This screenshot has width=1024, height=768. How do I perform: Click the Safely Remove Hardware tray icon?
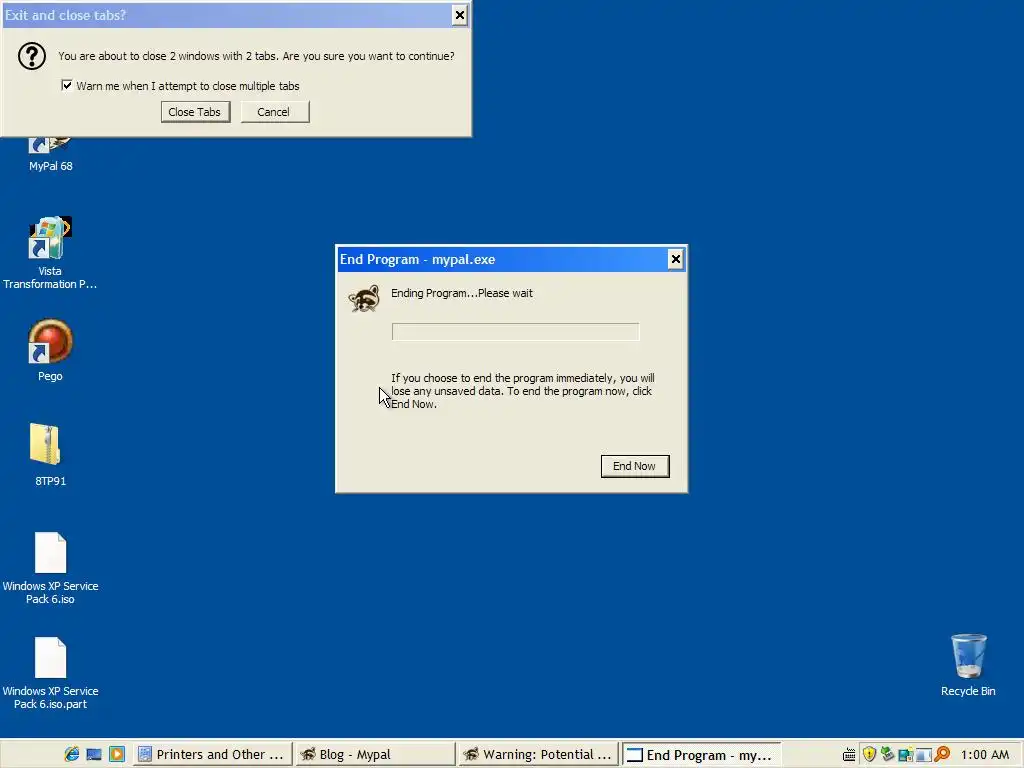pos(887,754)
